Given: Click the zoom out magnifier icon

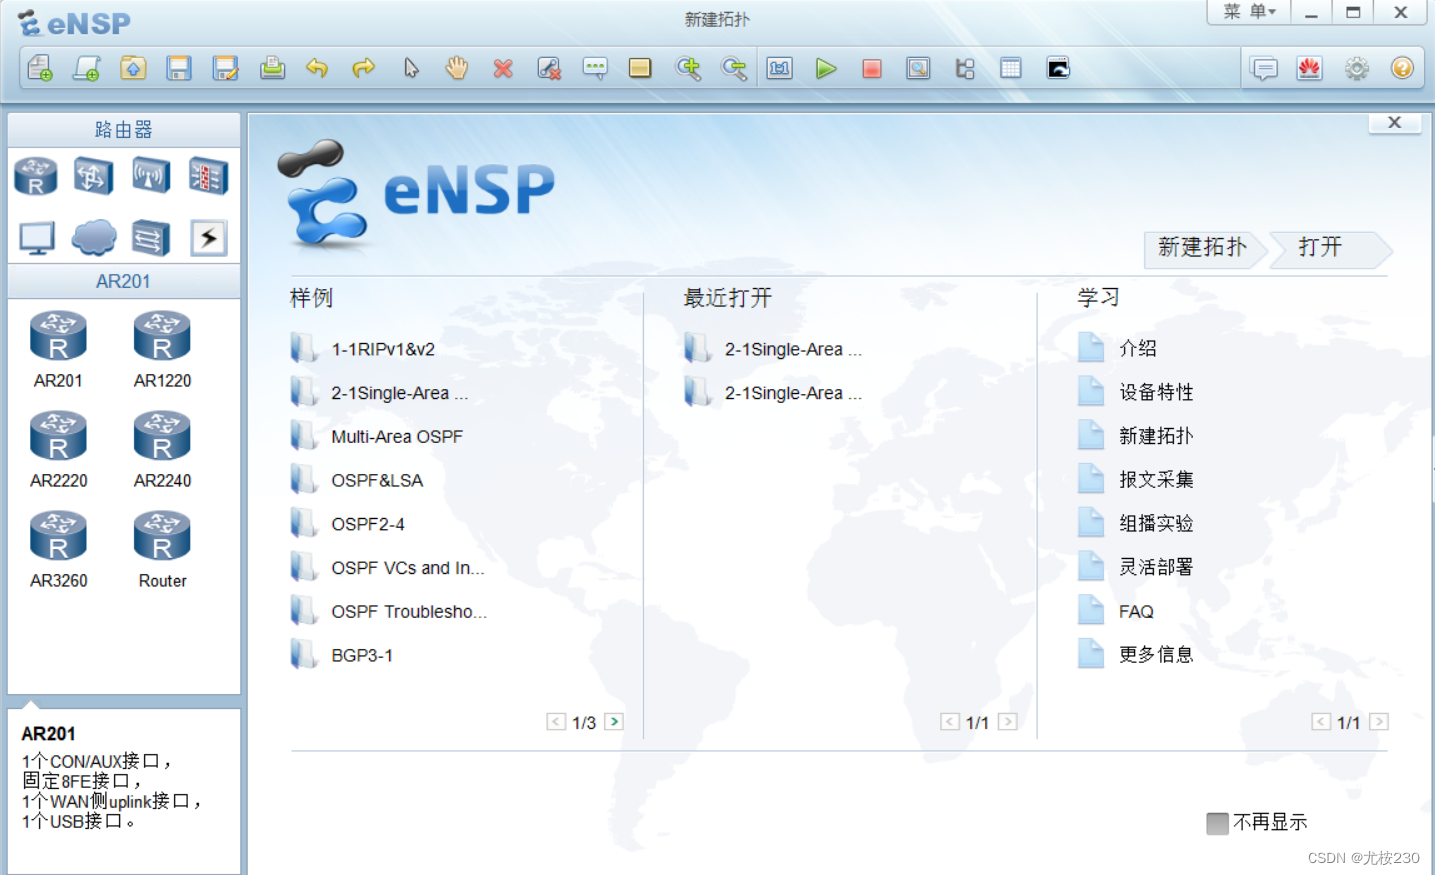Looking at the screenshot, I should tap(734, 68).
